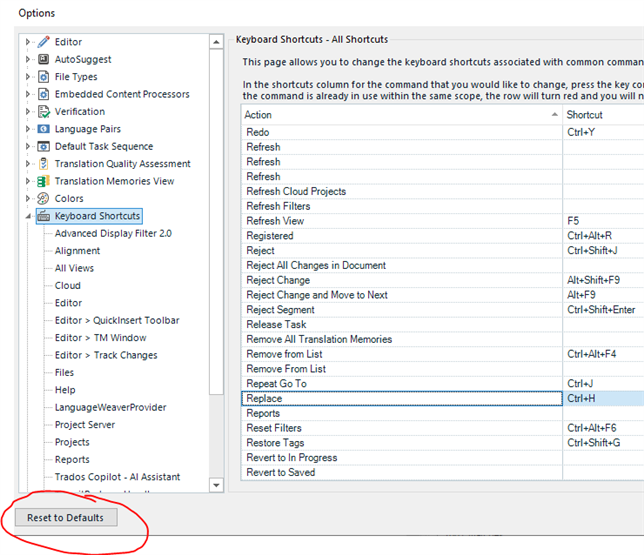Select the Restore Tags row
This screenshot has height=555, width=644.
[x=402, y=443]
